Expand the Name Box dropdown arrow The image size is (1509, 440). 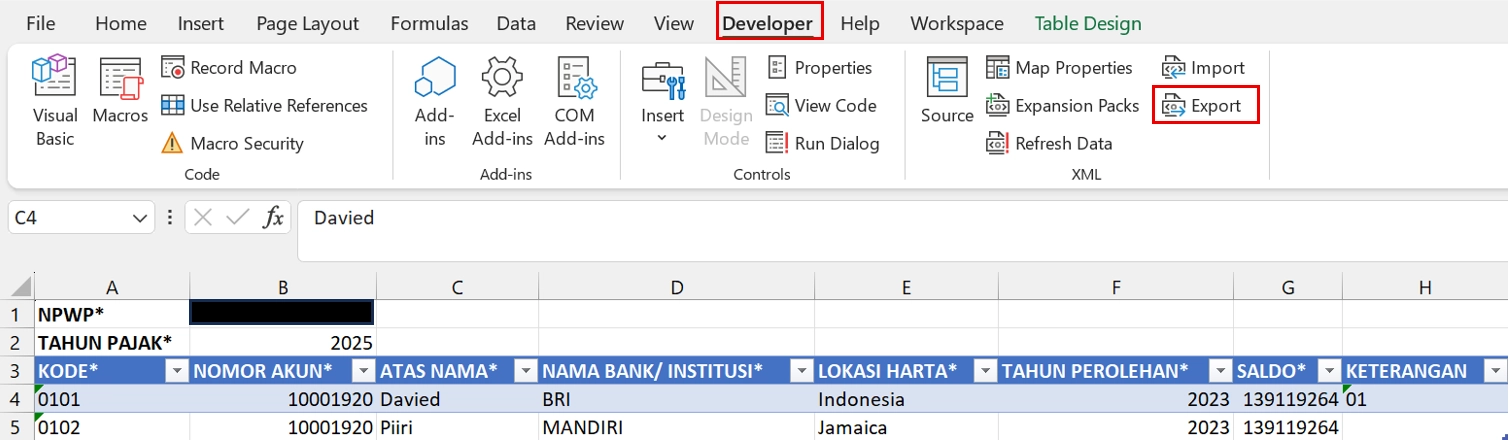(x=139, y=218)
